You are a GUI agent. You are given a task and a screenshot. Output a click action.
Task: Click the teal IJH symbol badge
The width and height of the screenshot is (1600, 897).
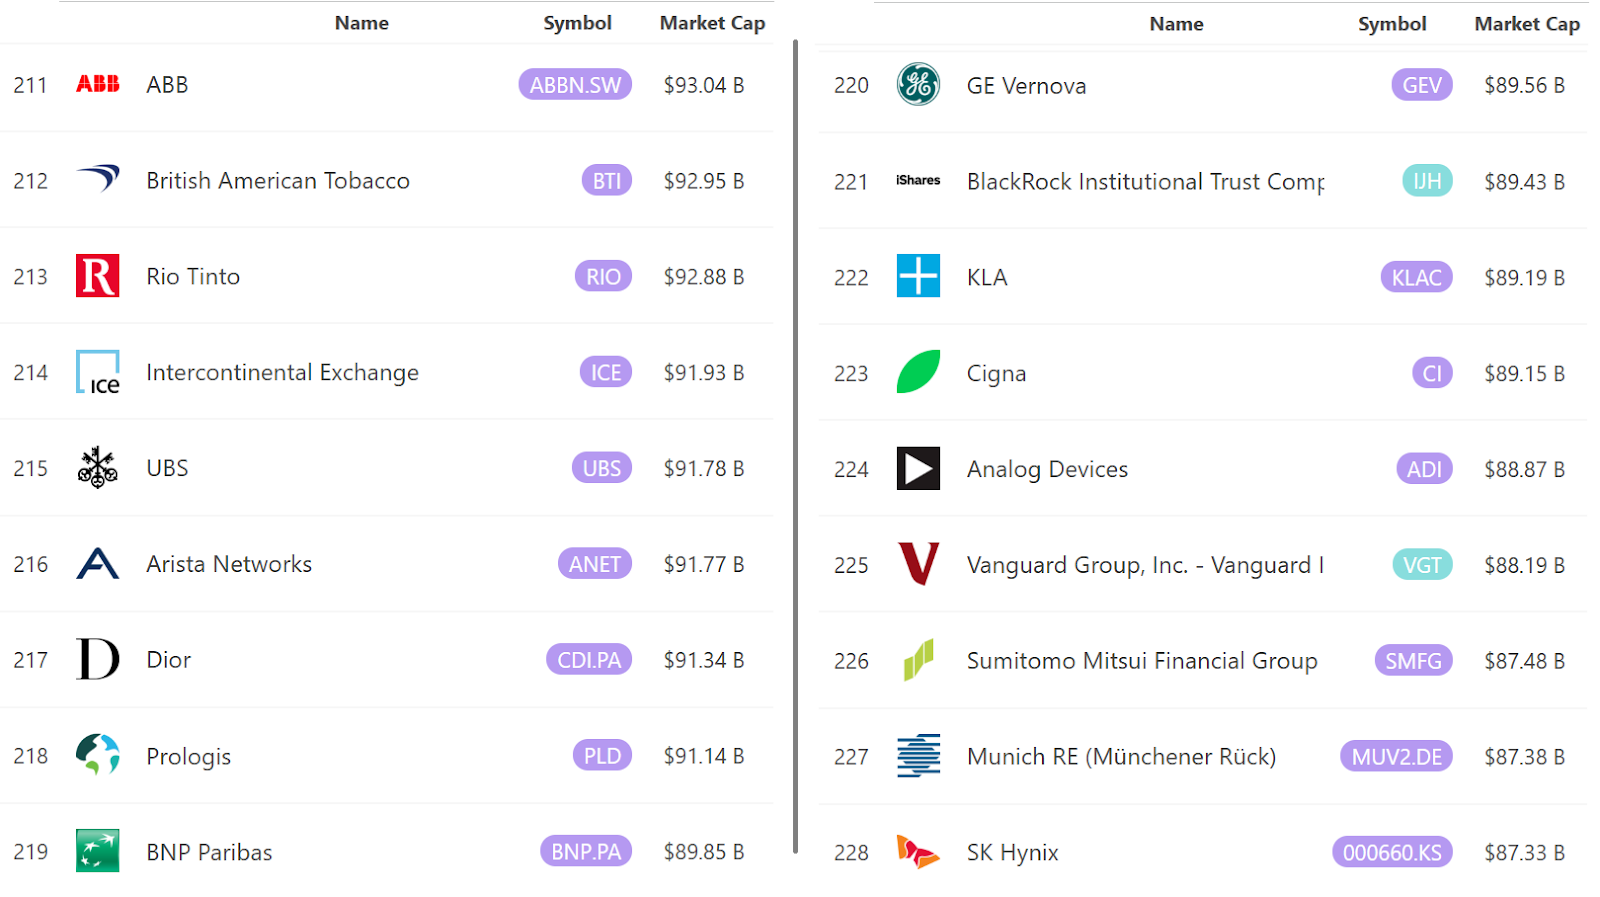[x=1427, y=181]
